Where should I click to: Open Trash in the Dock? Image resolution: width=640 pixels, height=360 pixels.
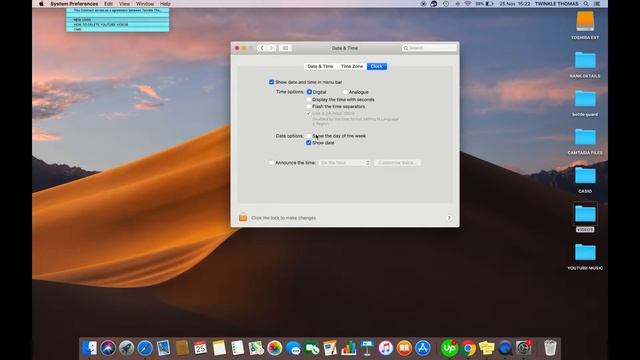[x=550, y=348]
